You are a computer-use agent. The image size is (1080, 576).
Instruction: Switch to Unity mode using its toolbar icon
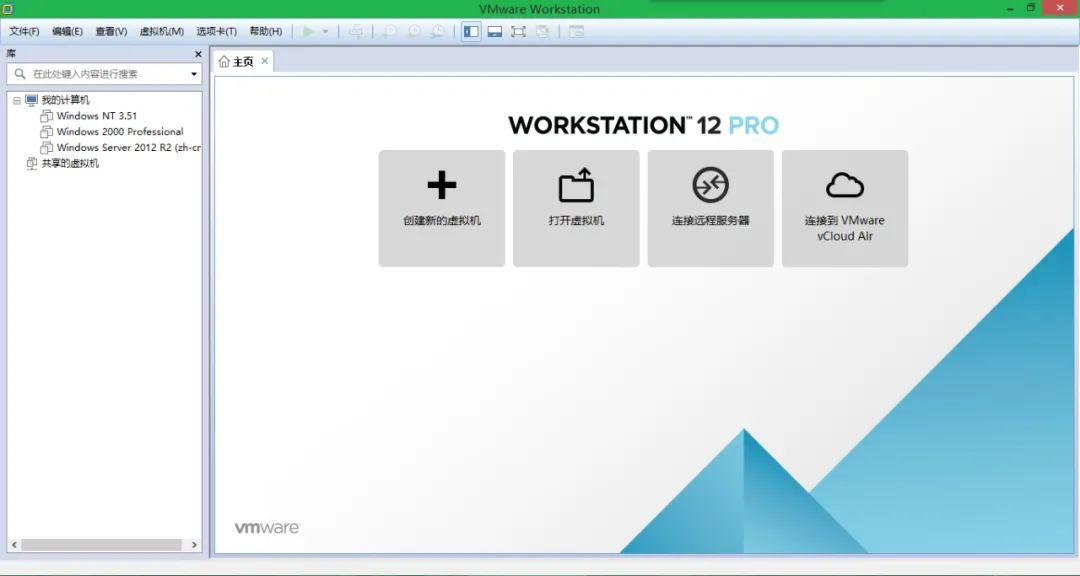(x=541, y=31)
